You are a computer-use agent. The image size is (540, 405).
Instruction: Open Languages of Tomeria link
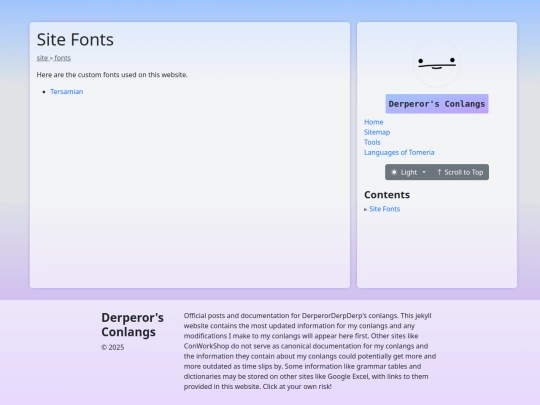pyautogui.click(x=399, y=152)
